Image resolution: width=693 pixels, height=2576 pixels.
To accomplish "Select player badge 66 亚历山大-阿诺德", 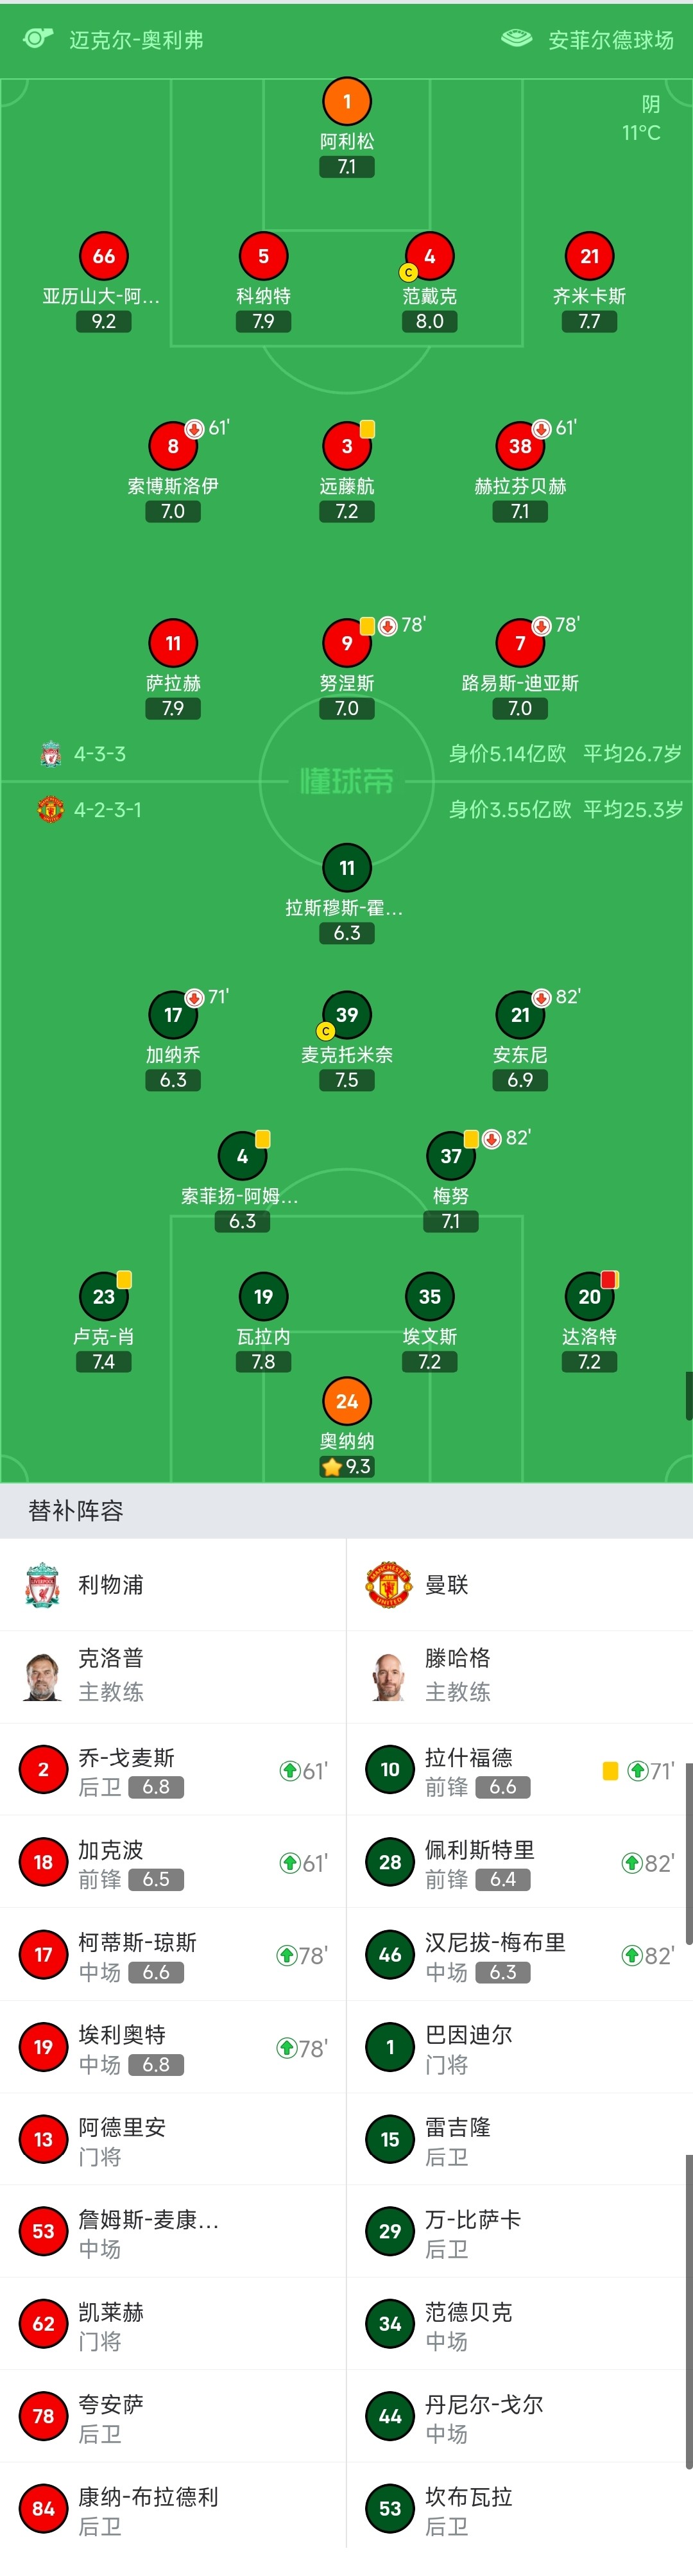I will point(104,256).
